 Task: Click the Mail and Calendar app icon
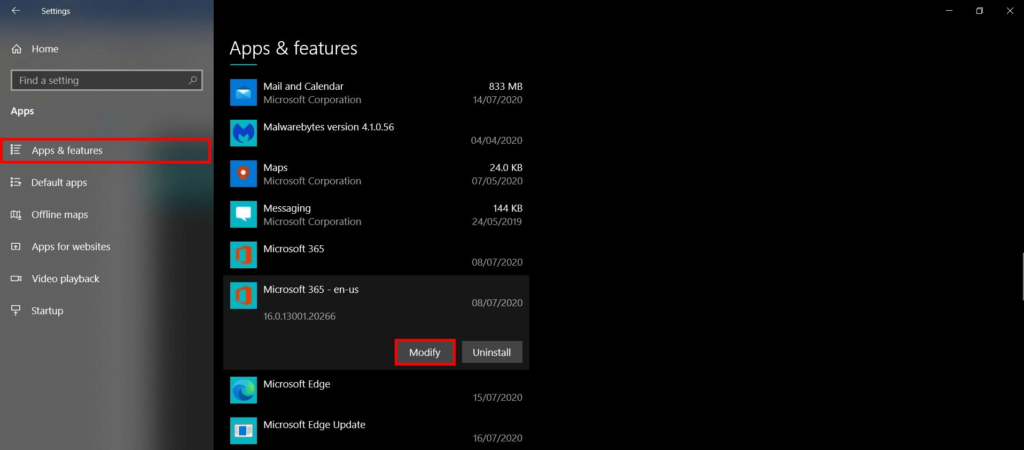click(x=244, y=93)
